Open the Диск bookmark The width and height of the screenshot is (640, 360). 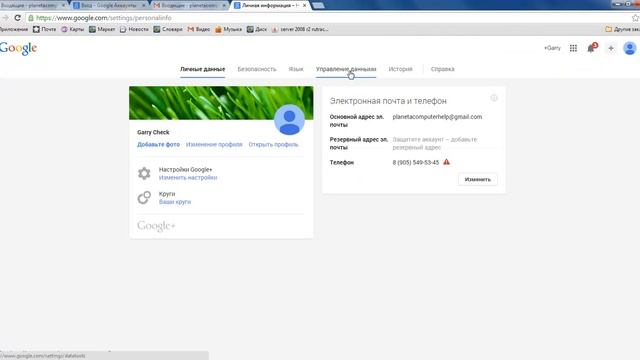pos(257,29)
